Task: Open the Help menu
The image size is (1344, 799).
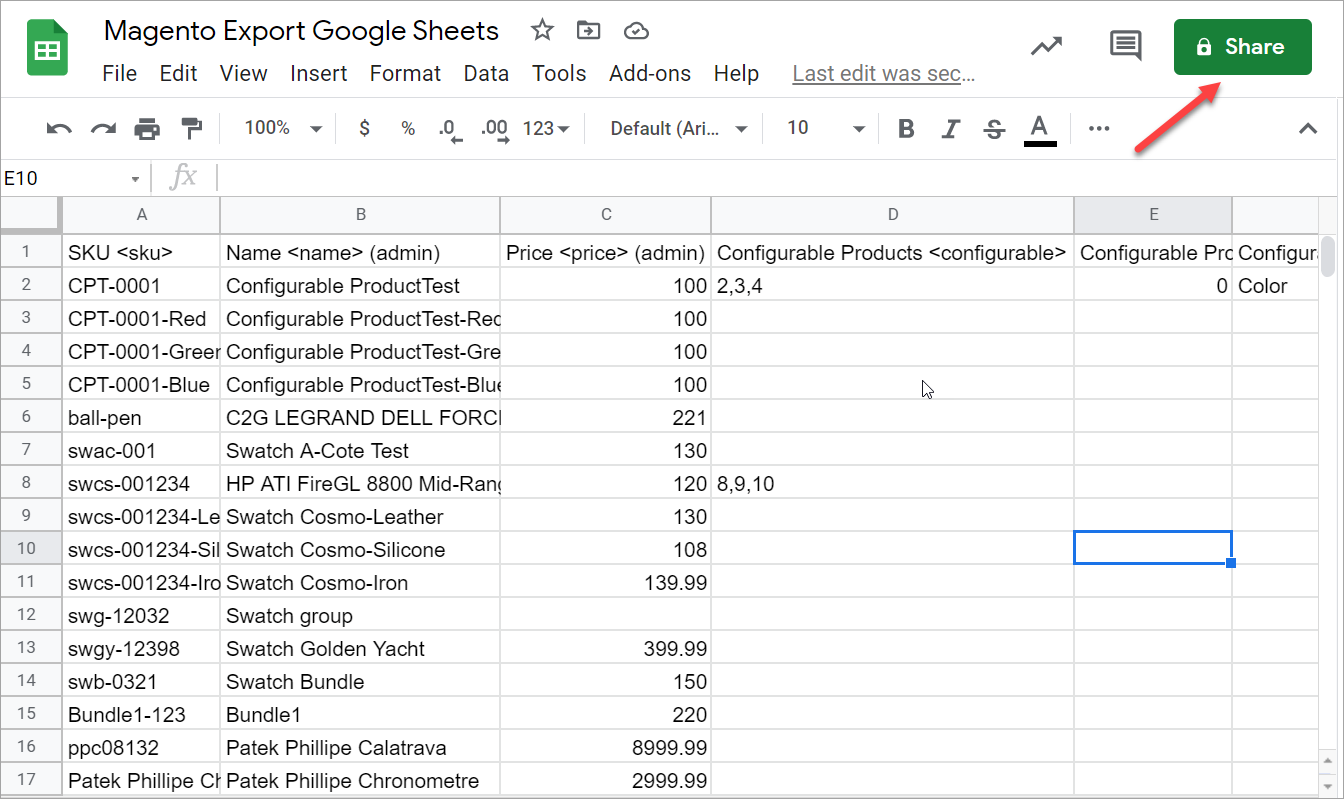Action: click(736, 73)
